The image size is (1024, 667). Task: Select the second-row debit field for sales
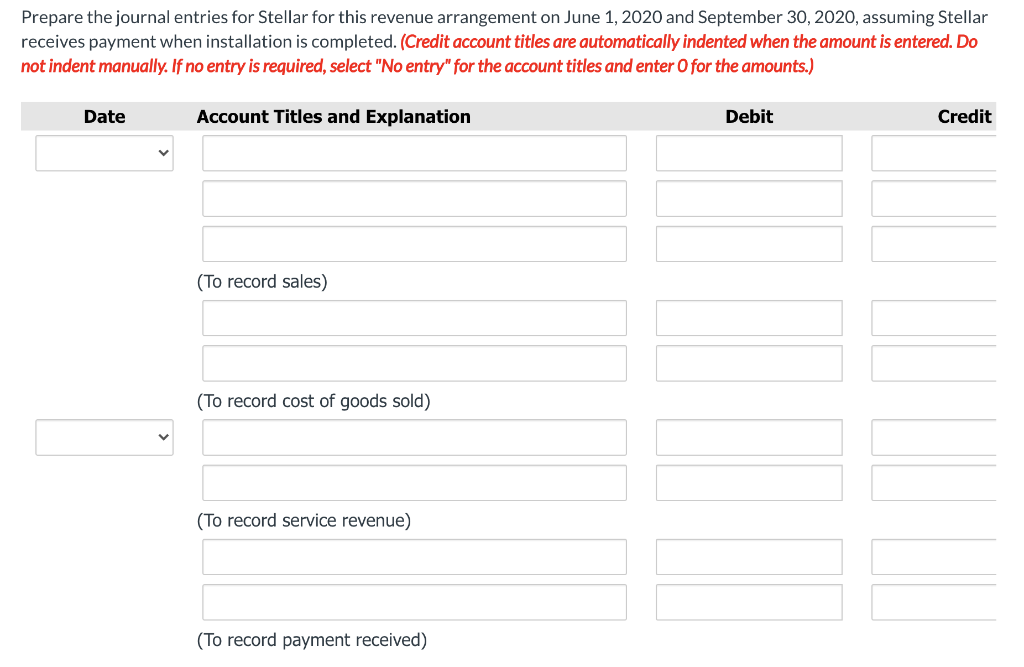pyautogui.click(x=749, y=199)
